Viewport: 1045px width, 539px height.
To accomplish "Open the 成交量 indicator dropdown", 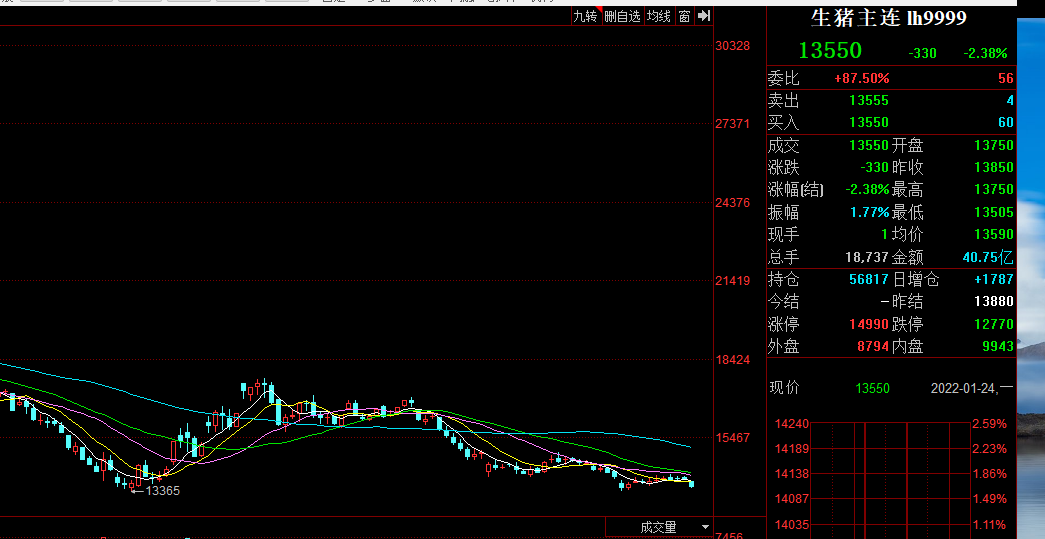I will [706, 528].
